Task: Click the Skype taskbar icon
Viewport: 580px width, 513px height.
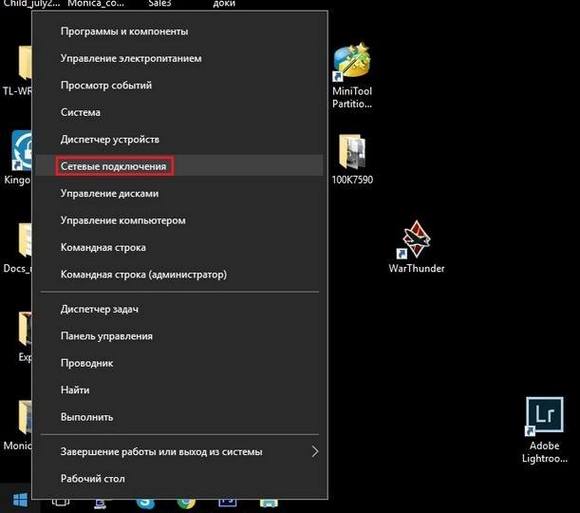Action: click(145, 503)
